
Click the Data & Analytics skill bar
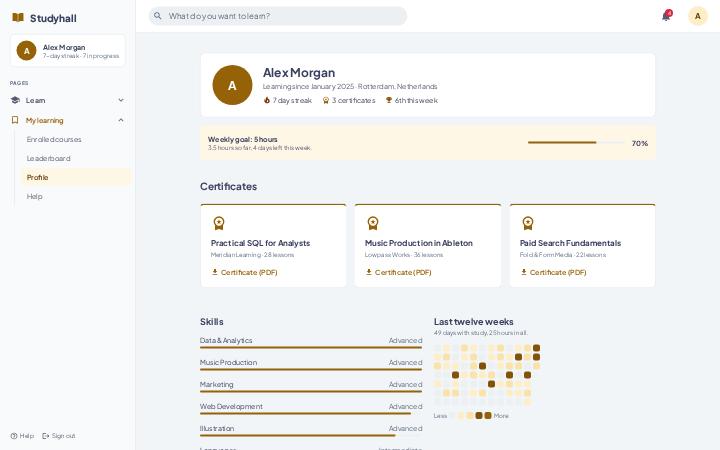coord(311,348)
